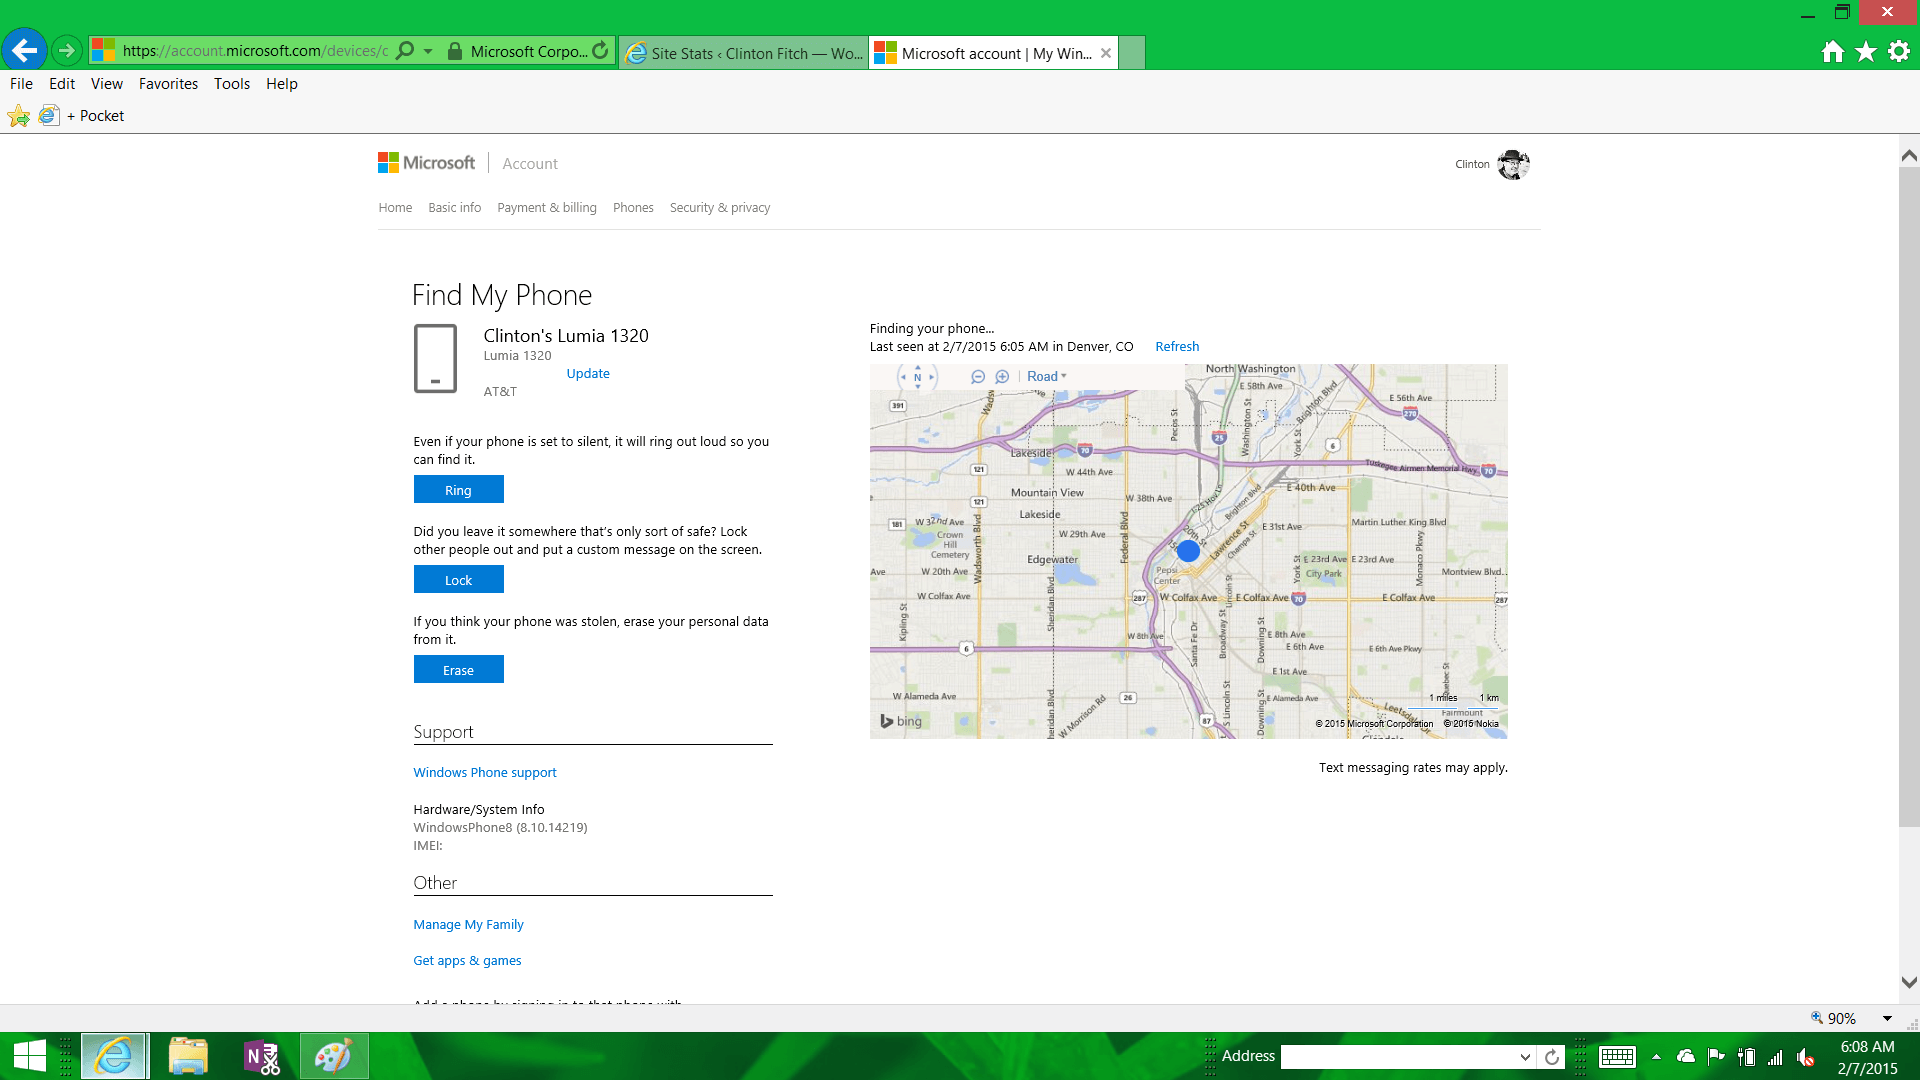This screenshot has width=1920, height=1080.
Task: Click the scrollbar up arrow
Action: (1909, 156)
